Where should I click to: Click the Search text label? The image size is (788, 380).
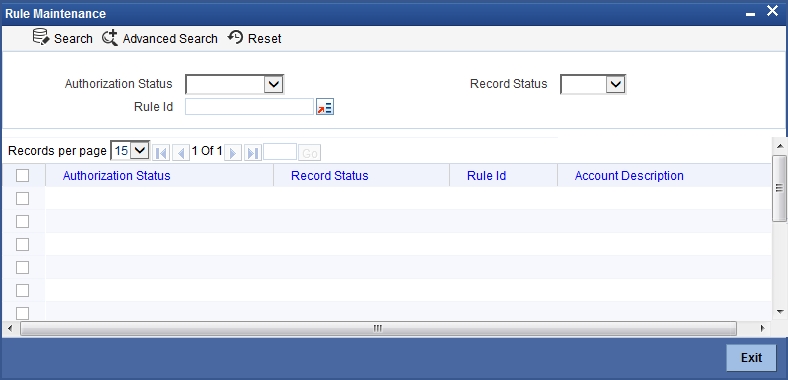click(x=73, y=39)
